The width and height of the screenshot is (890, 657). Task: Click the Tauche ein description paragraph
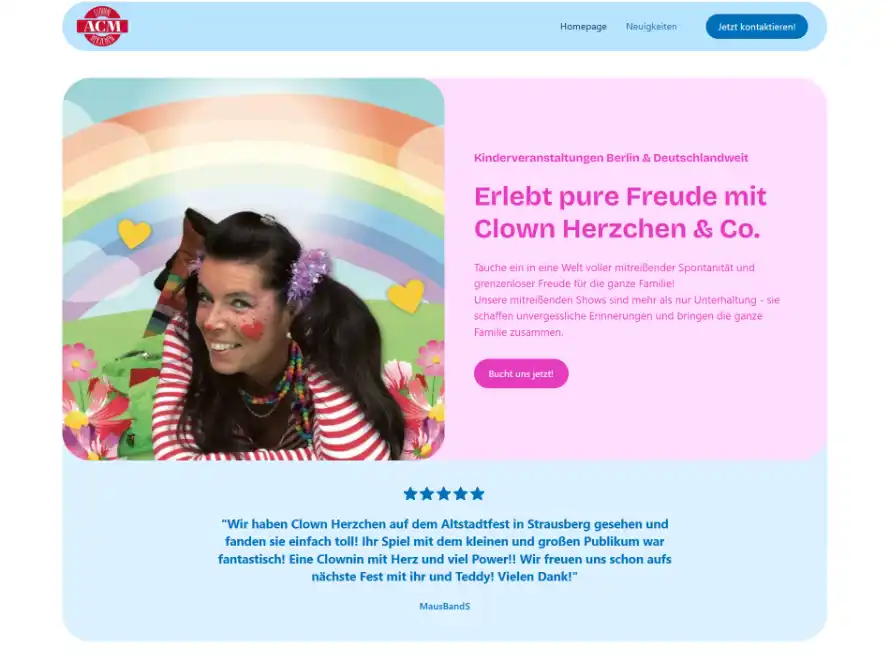tap(627, 300)
